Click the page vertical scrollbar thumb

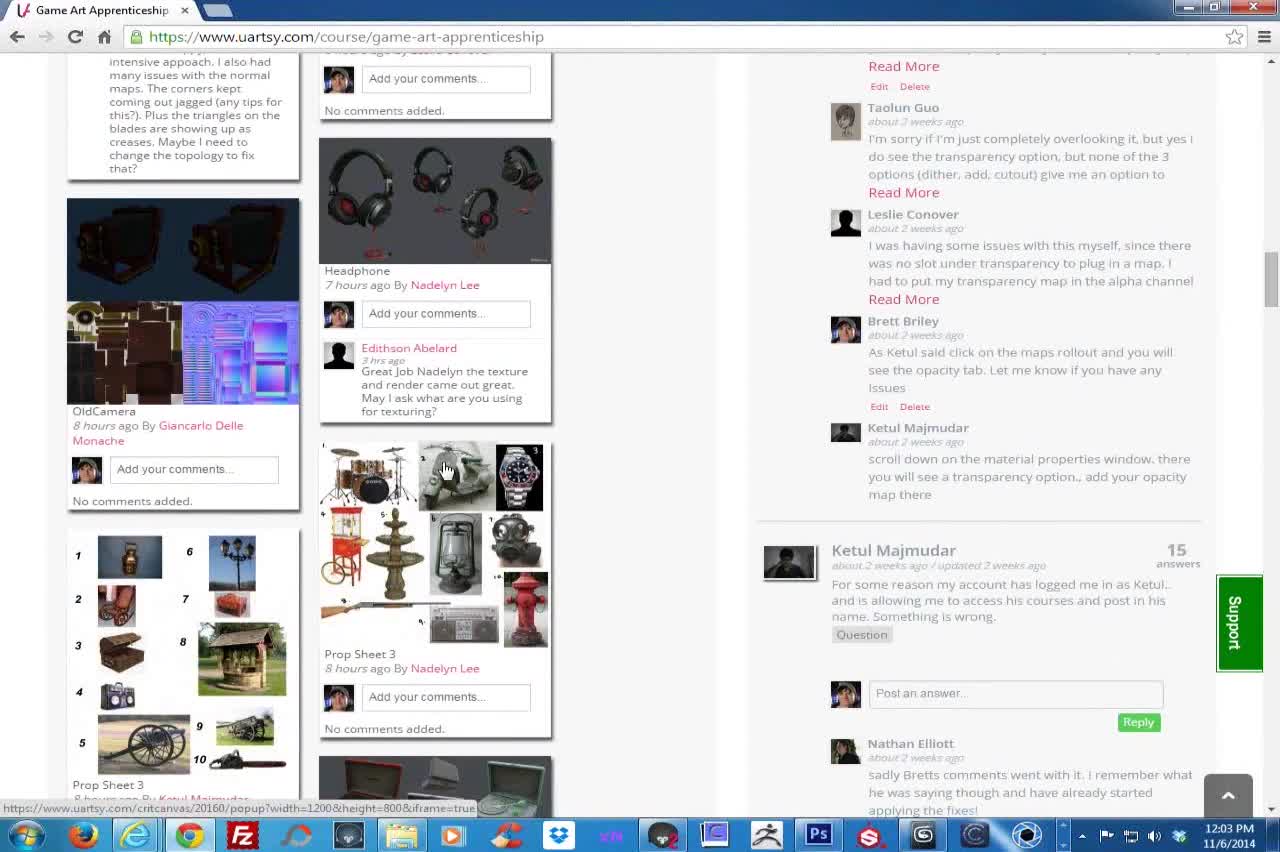1271,280
